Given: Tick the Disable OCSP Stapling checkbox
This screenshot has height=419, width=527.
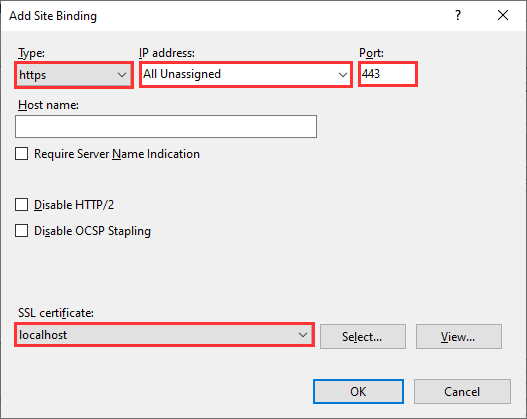Looking at the screenshot, I should click(22, 231).
